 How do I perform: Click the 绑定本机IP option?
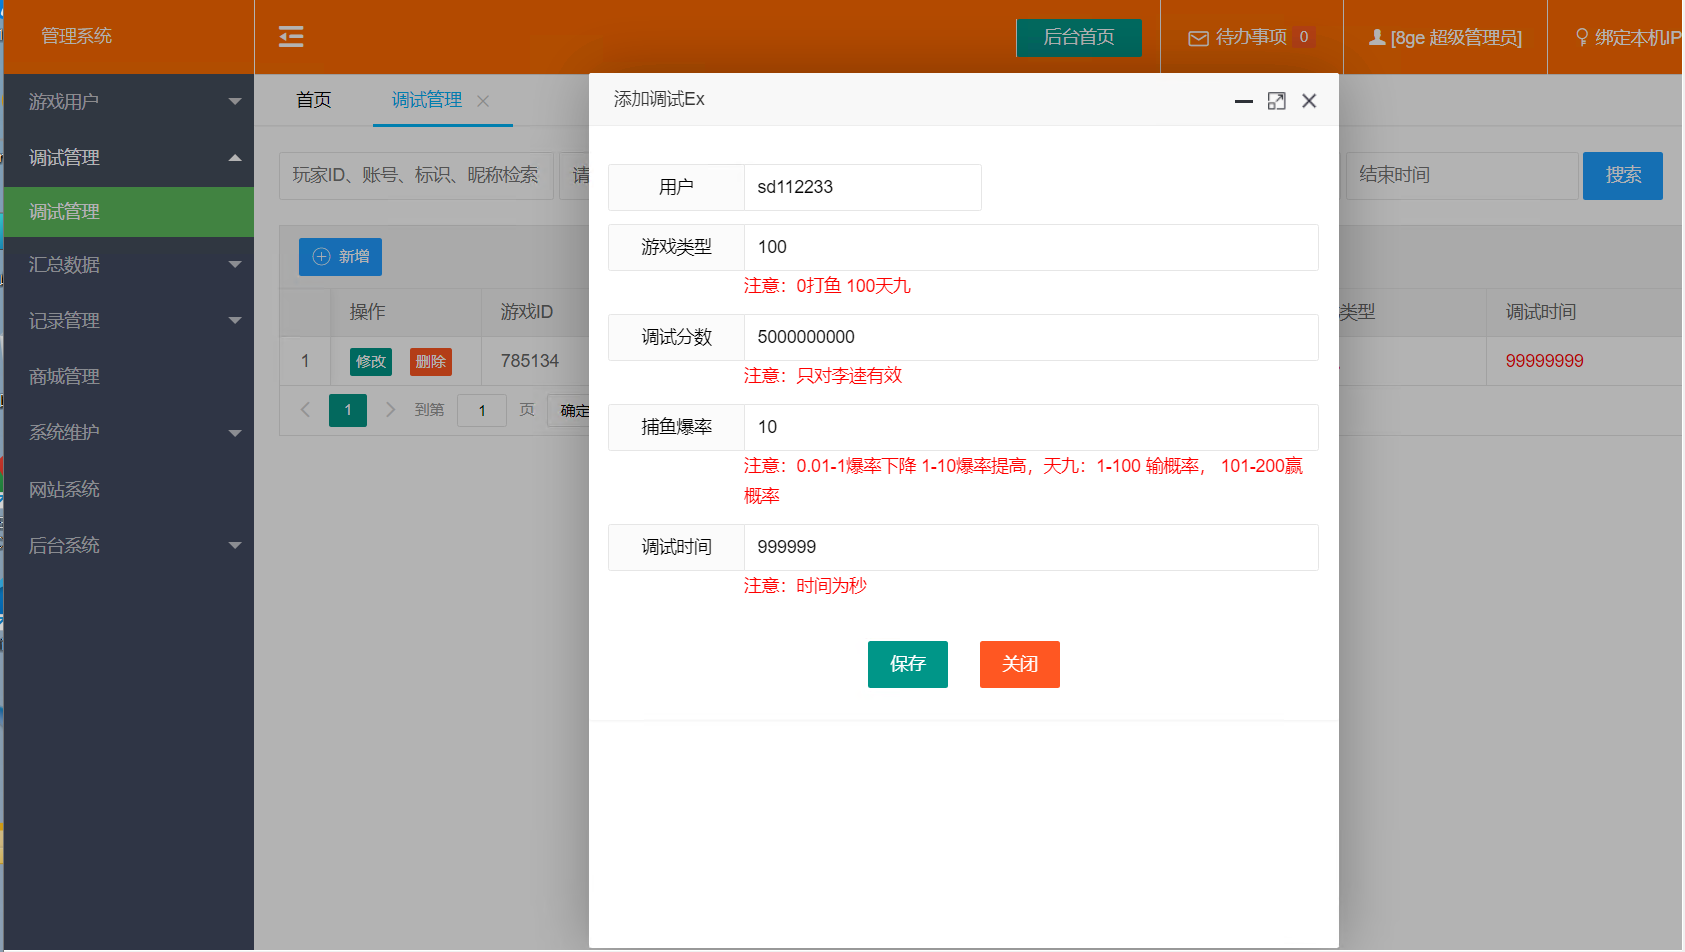tap(1627, 37)
